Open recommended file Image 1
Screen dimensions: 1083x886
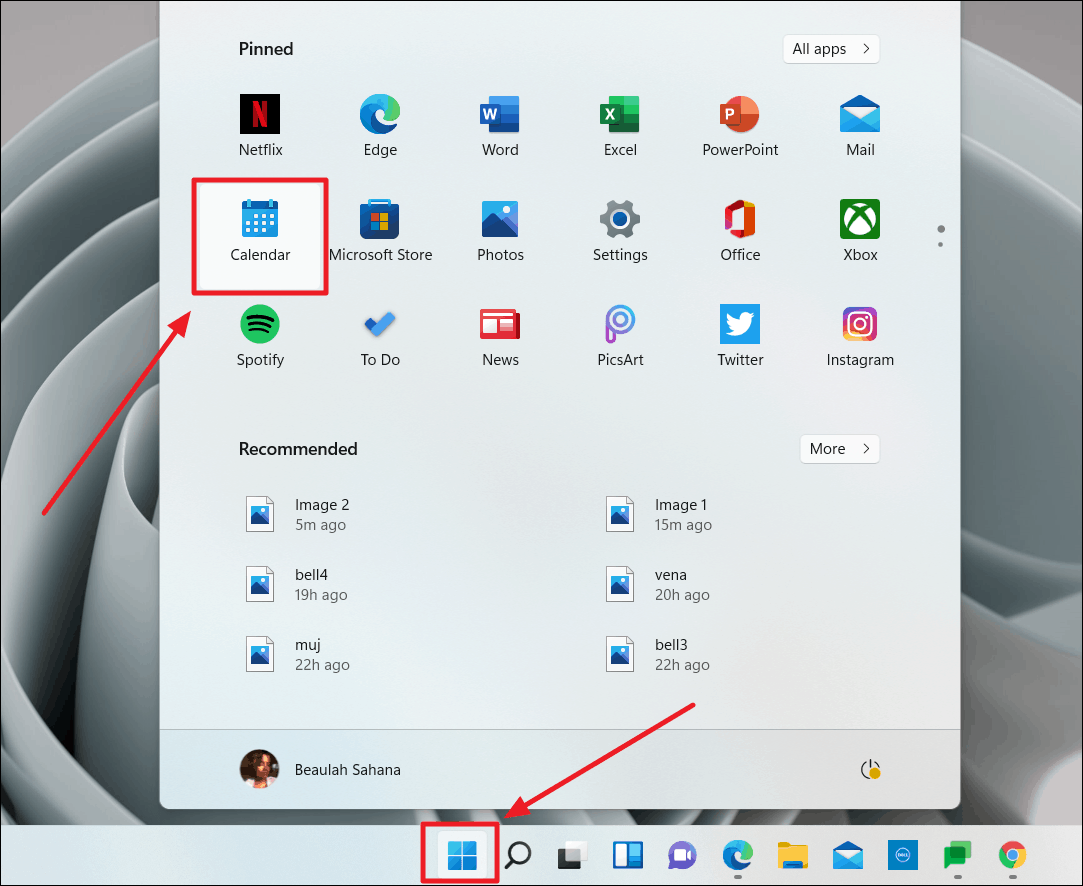click(659, 514)
